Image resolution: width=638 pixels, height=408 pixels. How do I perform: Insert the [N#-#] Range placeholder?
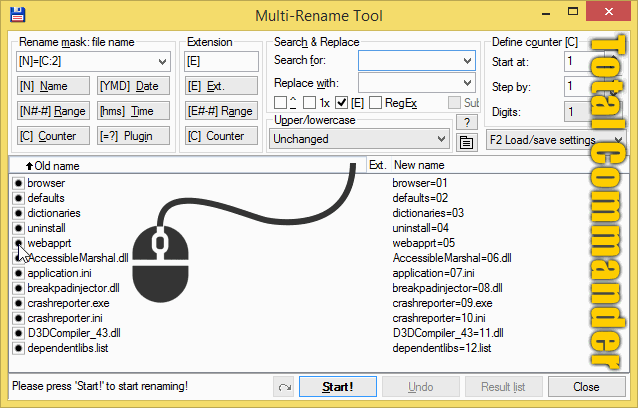pos(53,111)
